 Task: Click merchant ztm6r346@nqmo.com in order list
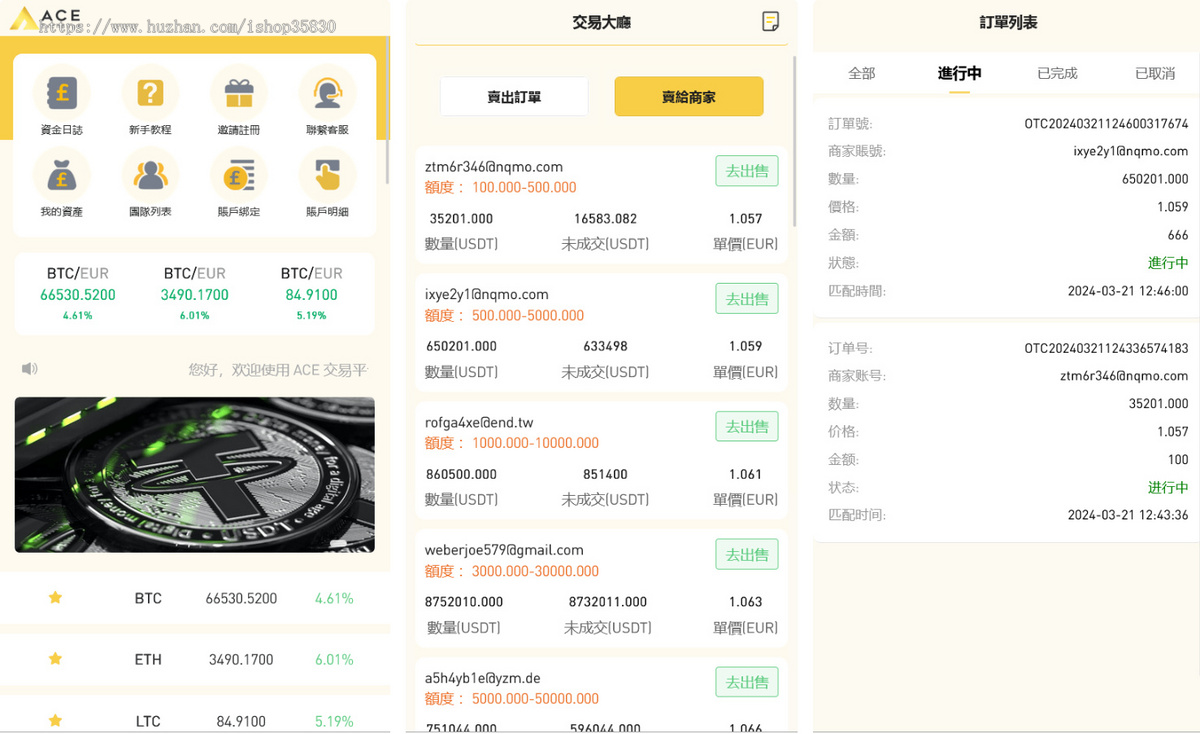tap(1124, 376)
